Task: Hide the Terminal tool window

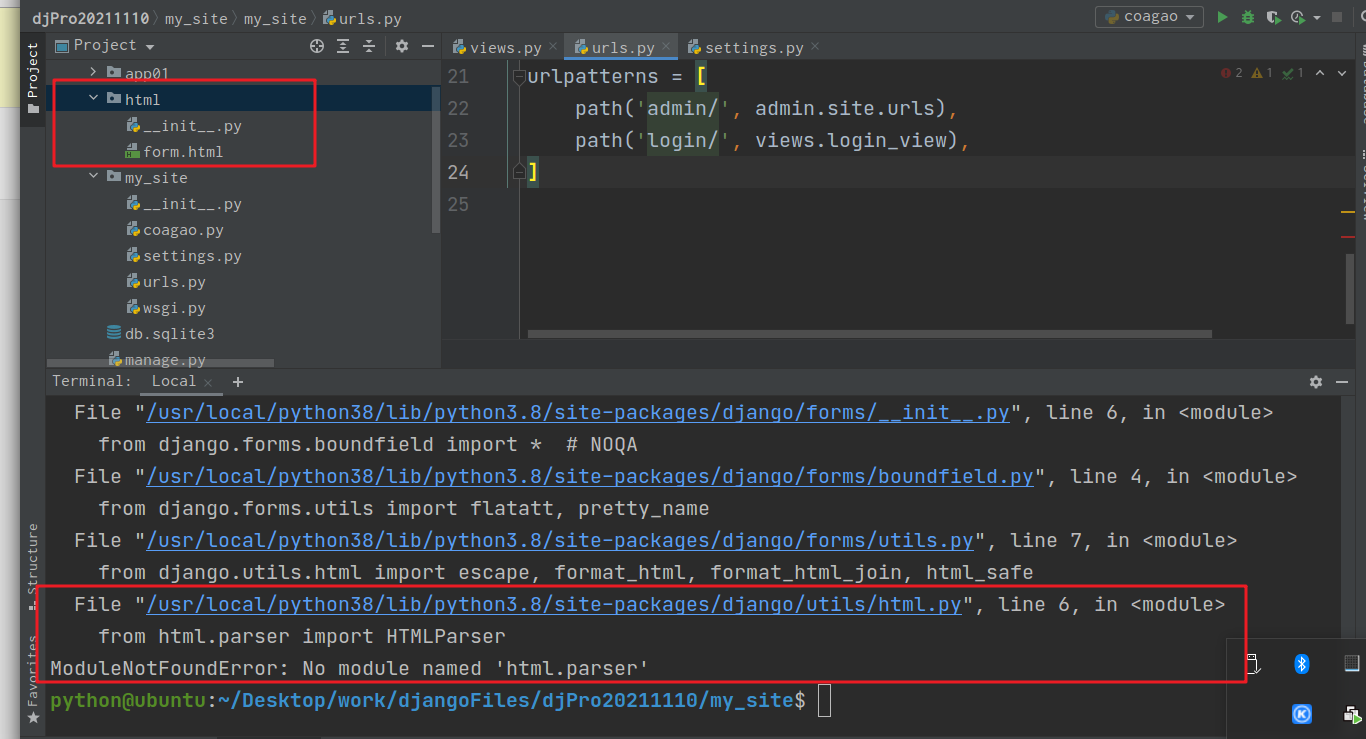Action: tap(1342, 382)
